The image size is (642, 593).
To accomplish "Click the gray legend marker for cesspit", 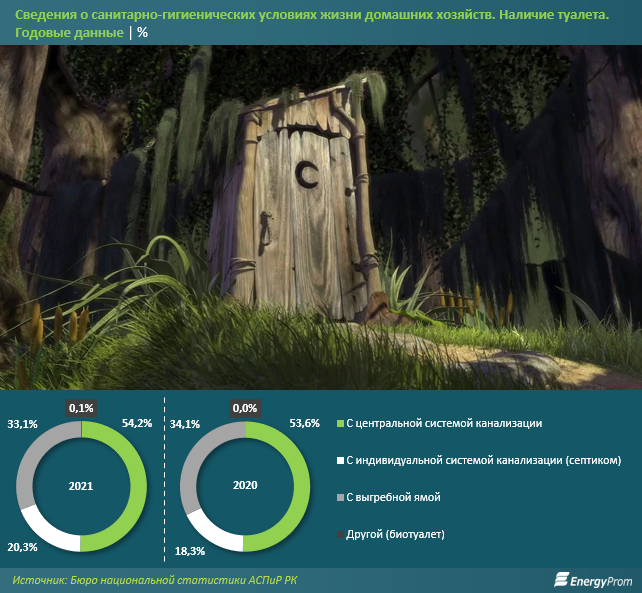I will coord(340,497).
